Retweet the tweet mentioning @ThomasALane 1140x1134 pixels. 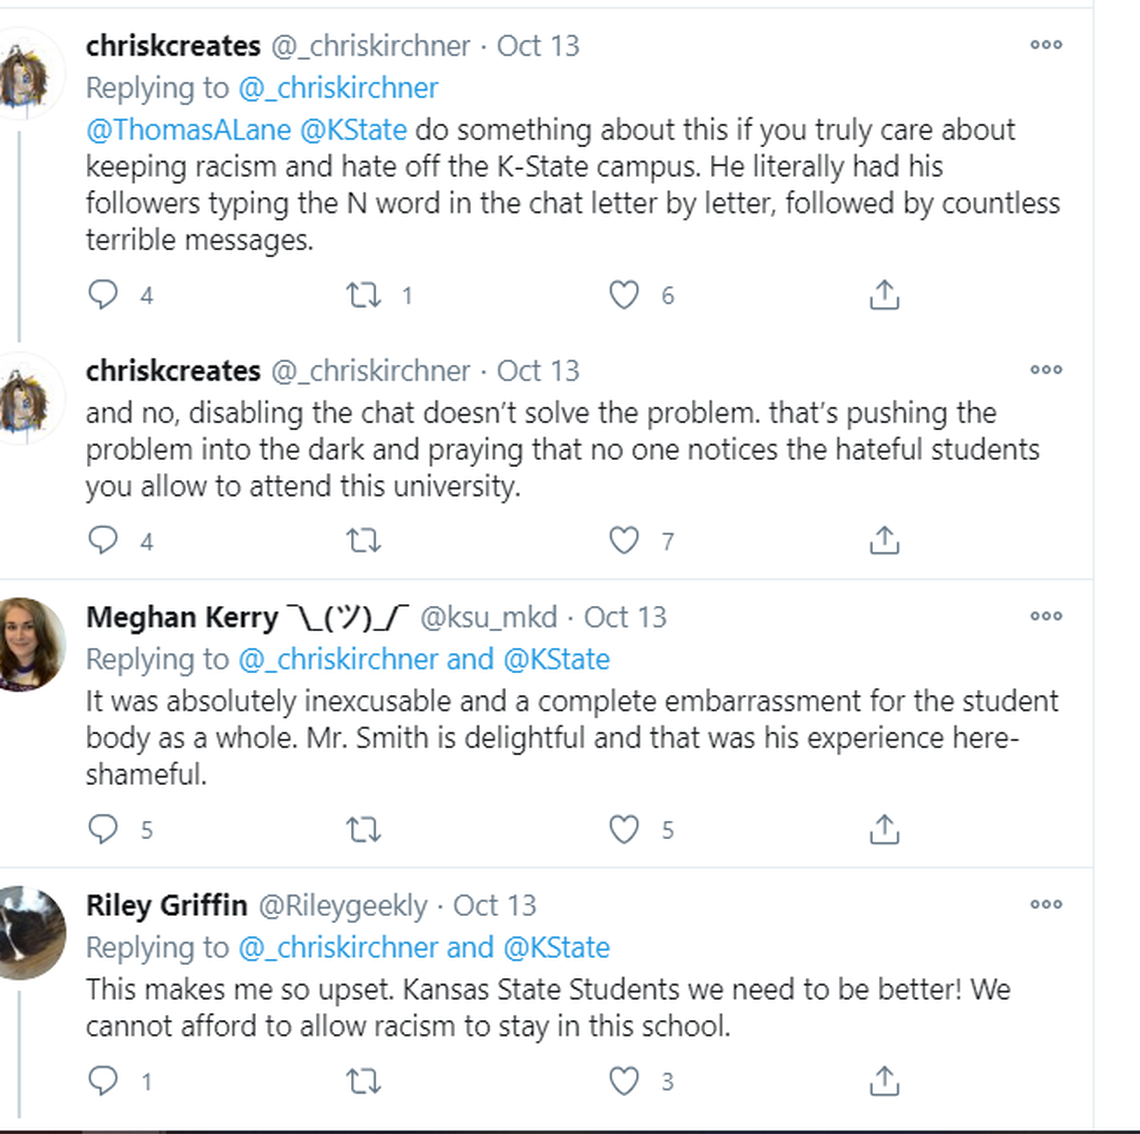[x=363, y=294]
